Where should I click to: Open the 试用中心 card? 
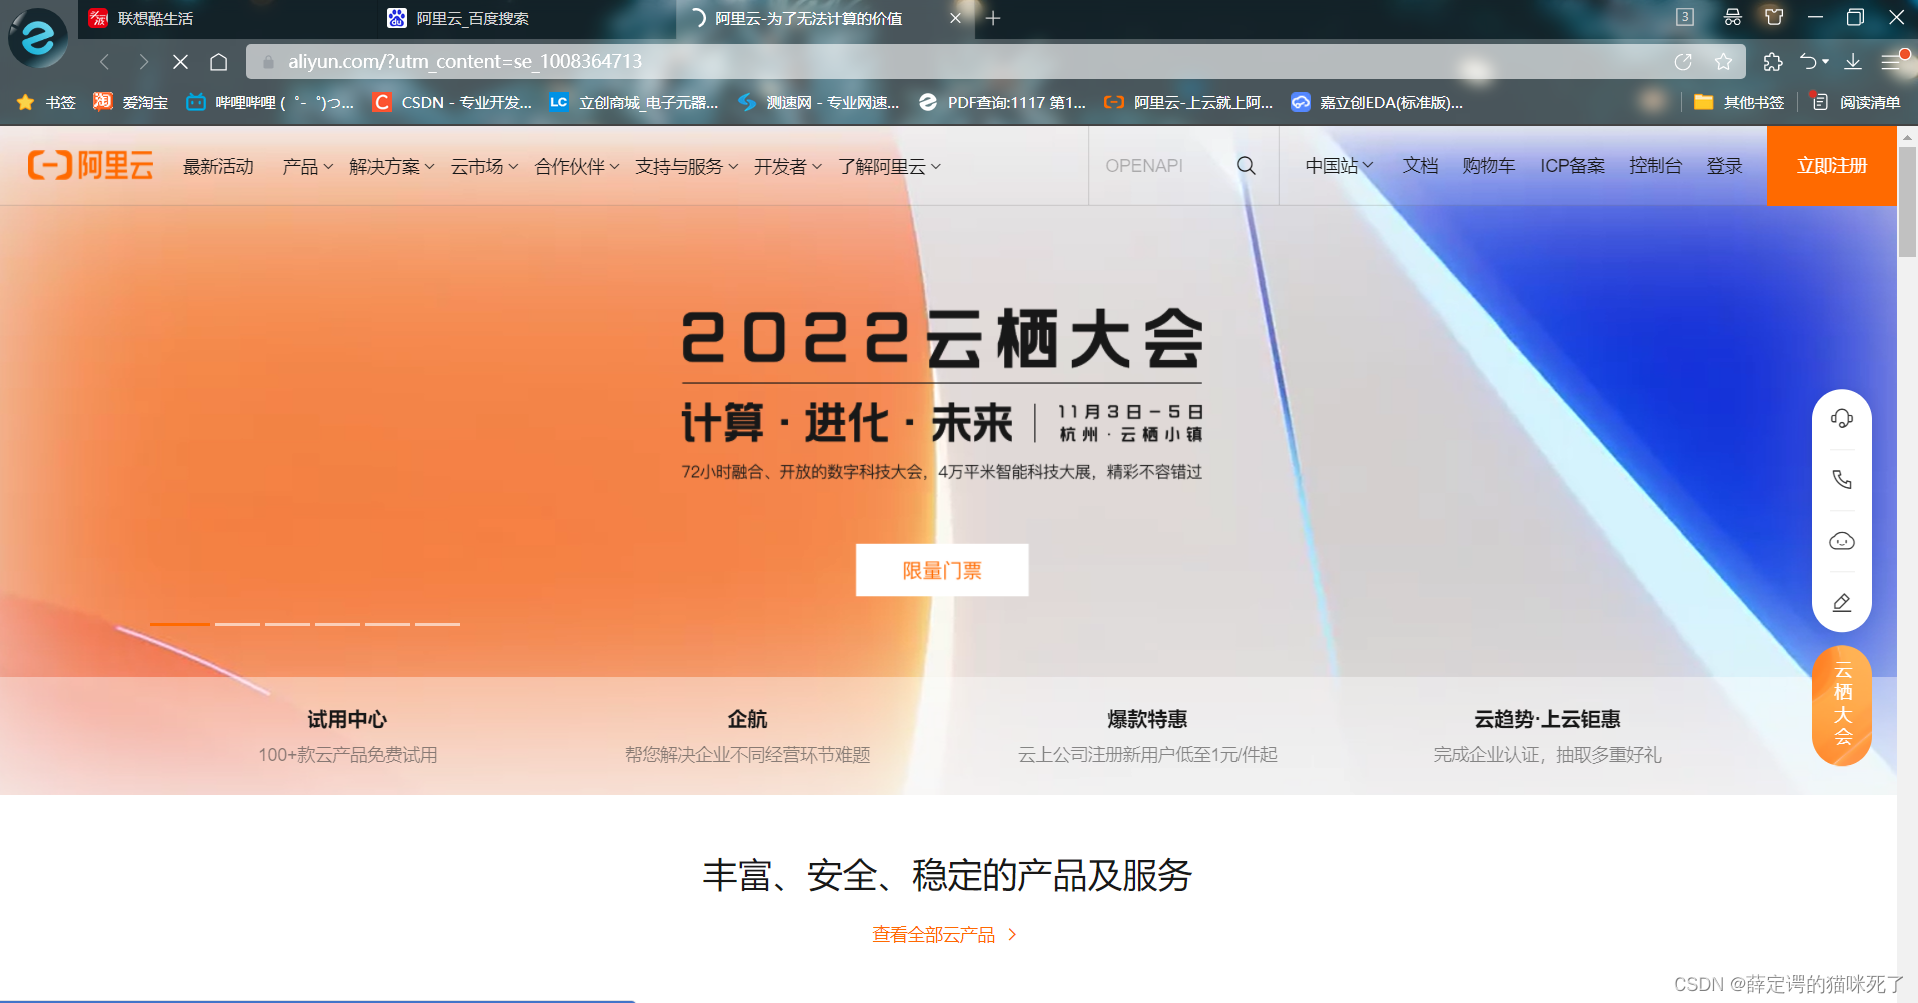[347, 736]
